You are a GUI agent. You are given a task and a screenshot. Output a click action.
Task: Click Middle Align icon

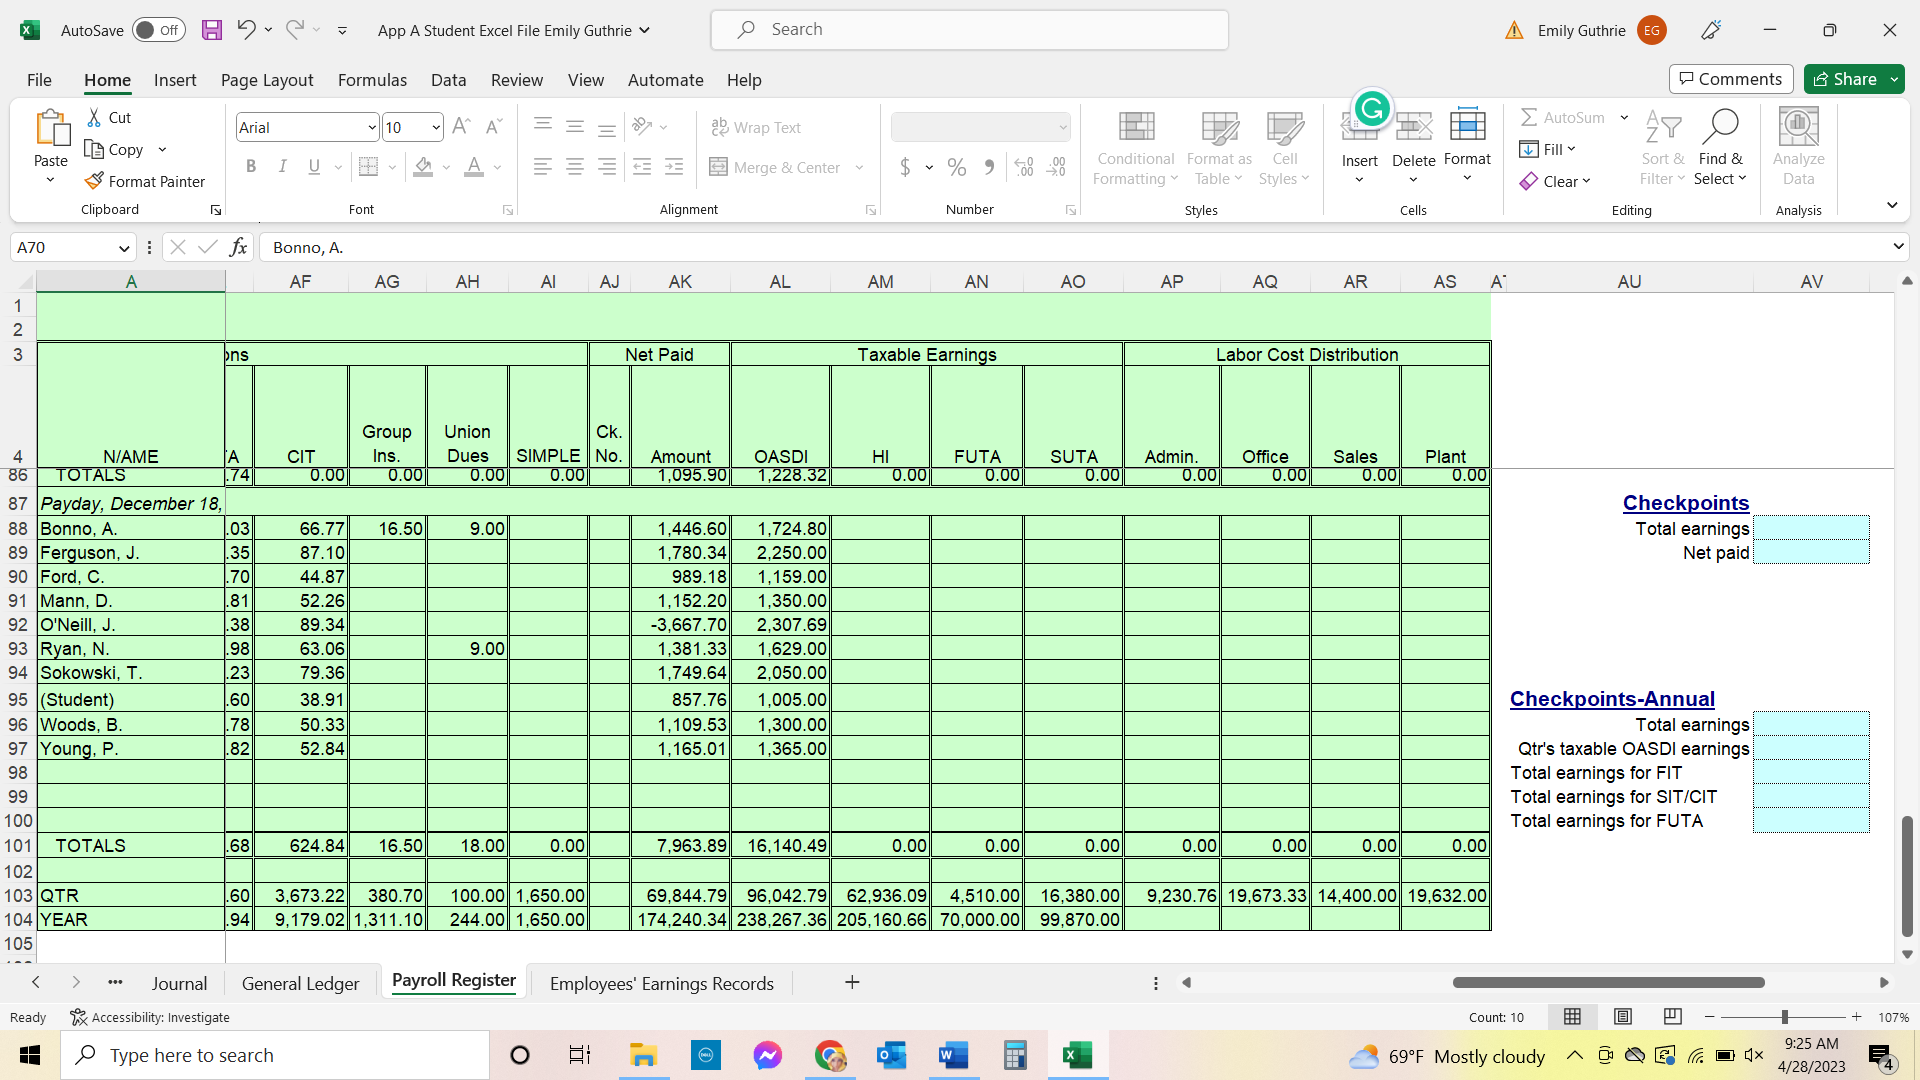(575, 127)
